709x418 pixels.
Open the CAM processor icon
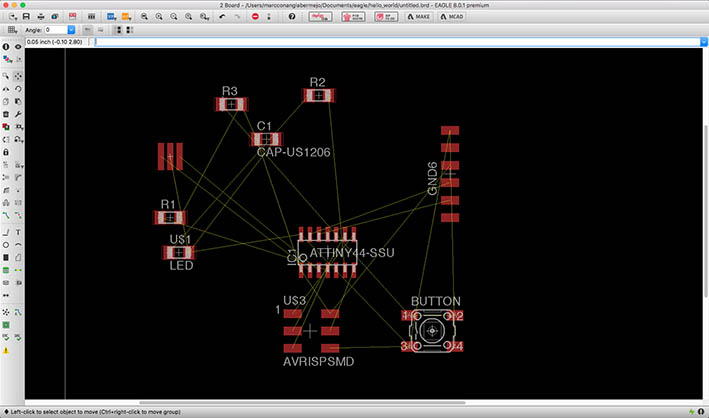coord(55,17)
